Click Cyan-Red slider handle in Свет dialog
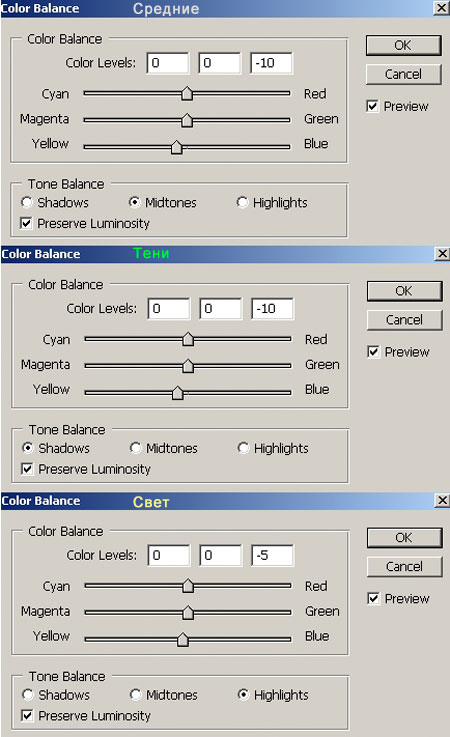The height and width of the screenshot is (737, 450). pos(188,586)
